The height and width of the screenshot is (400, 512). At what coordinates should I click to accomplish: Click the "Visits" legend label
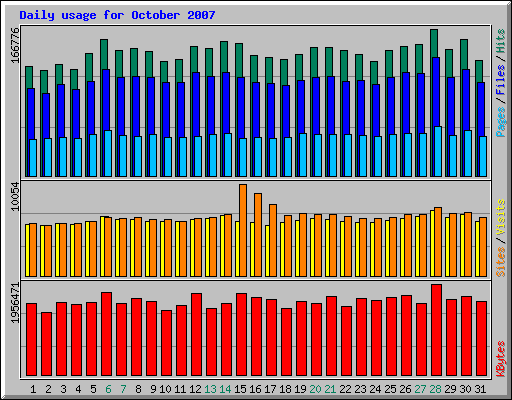tap(501, 217)
